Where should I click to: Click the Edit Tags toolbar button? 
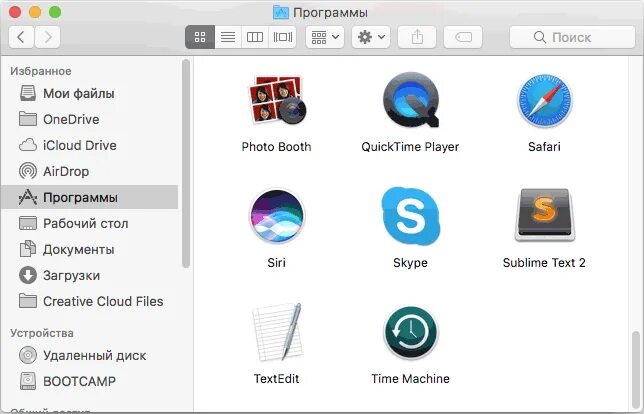(x=463, y=37)
